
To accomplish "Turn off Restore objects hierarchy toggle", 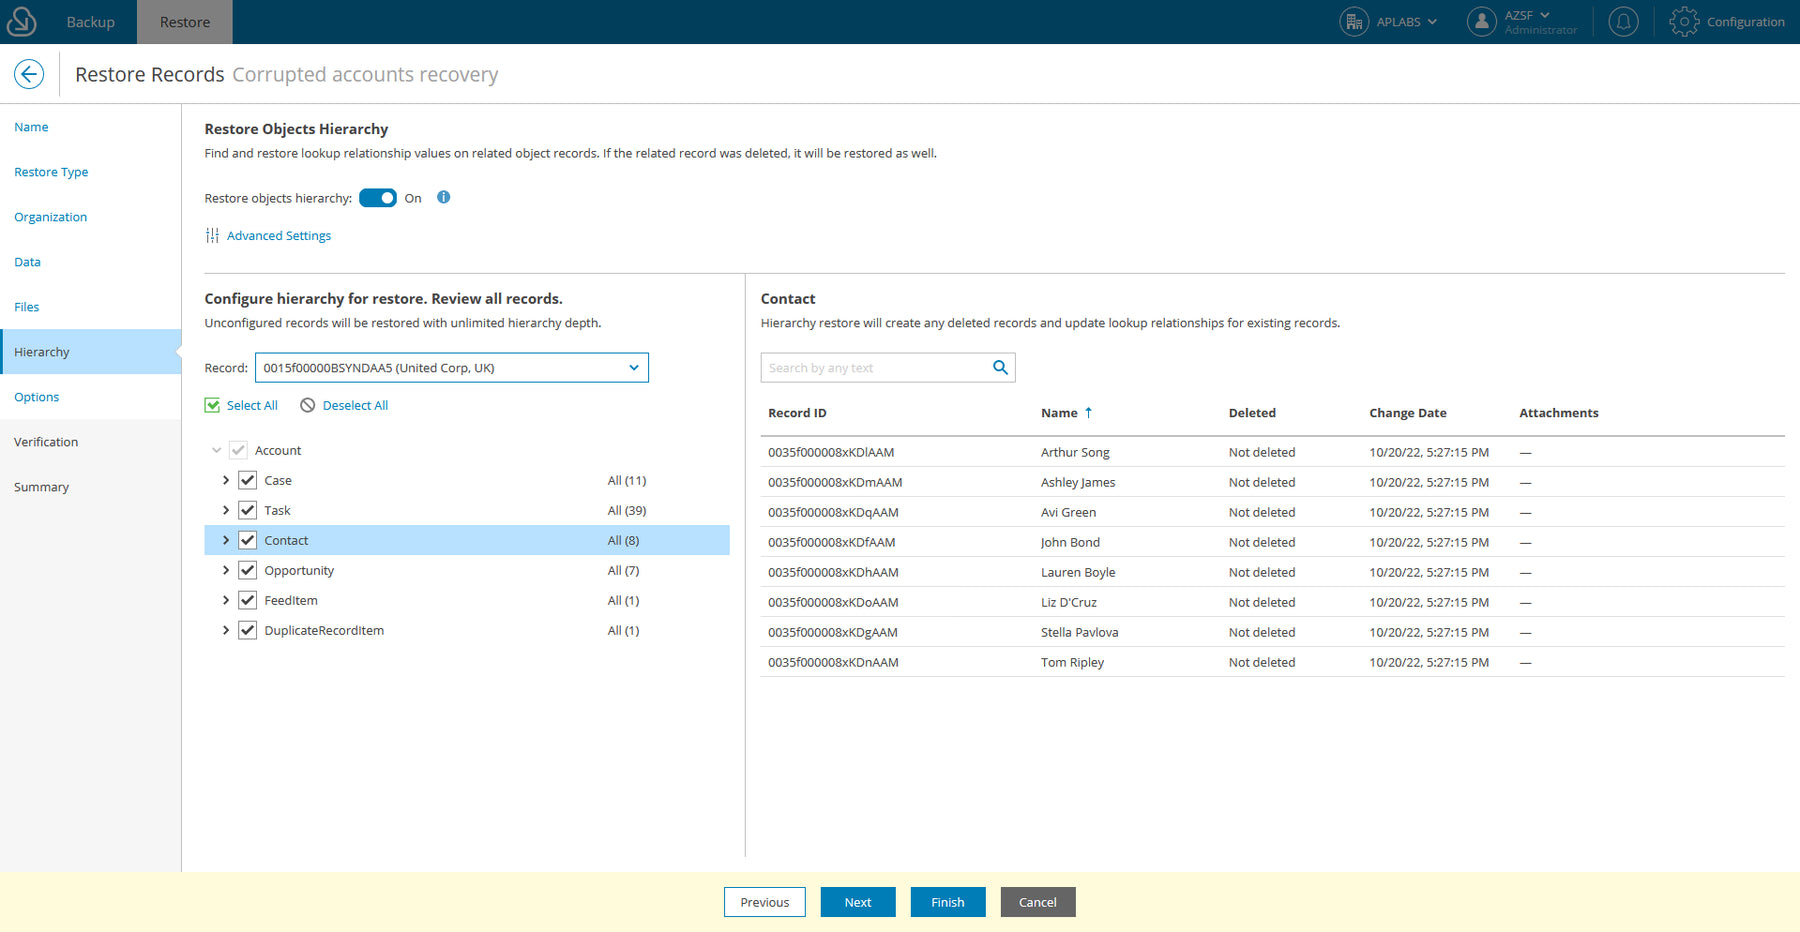I will coord(378,198).
